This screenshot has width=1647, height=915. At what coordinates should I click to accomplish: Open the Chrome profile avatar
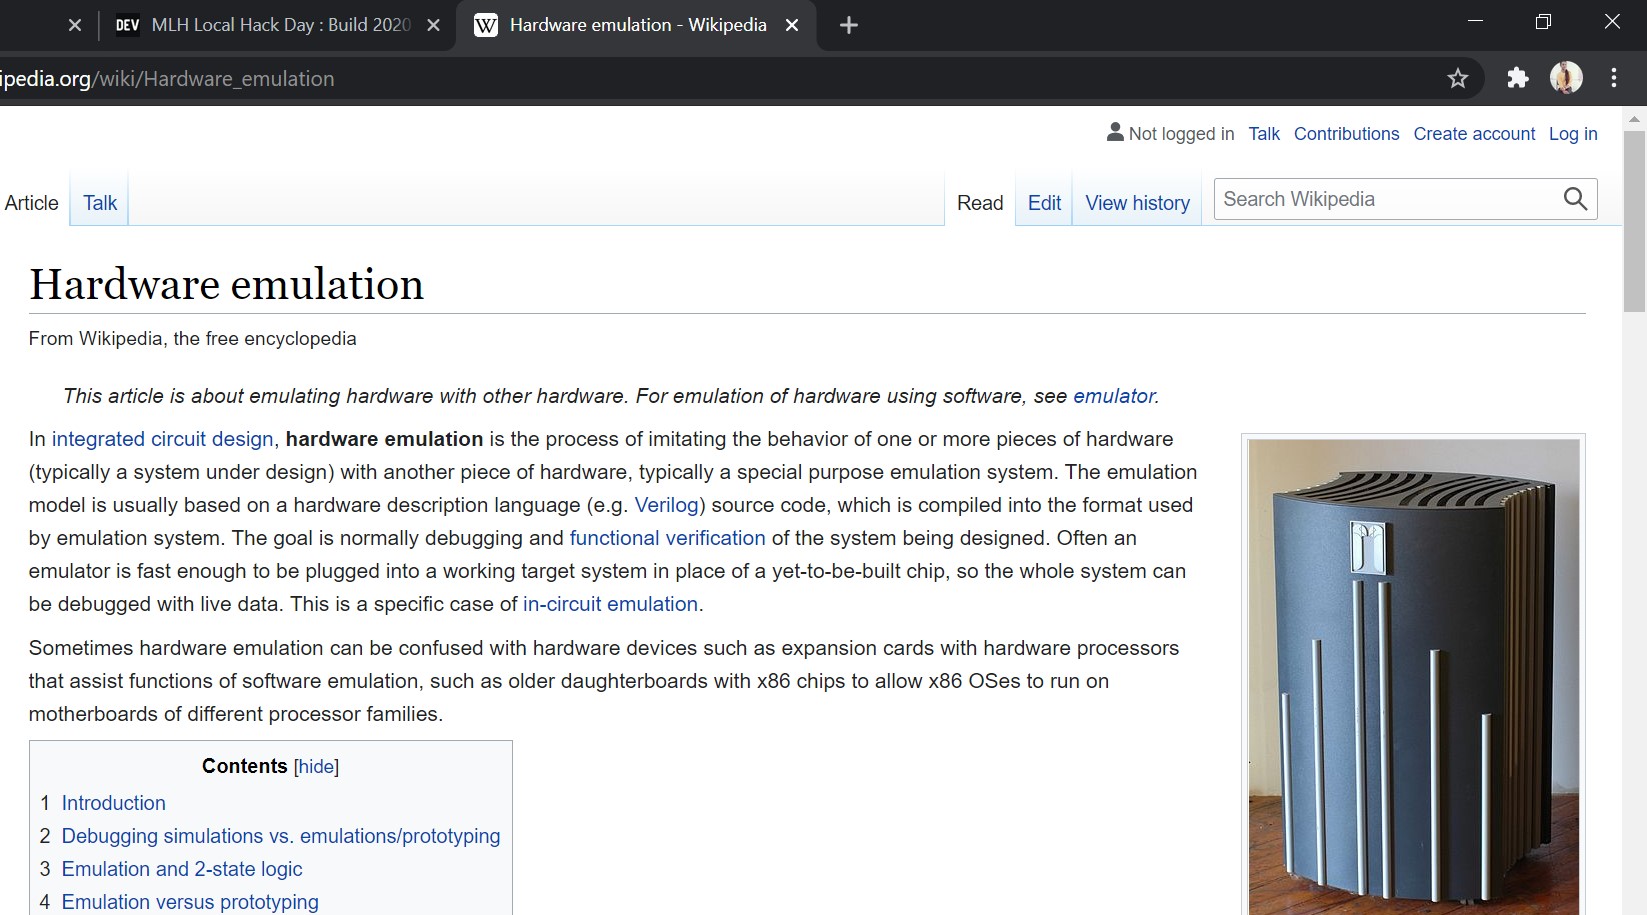pyautogui.click(x=1566, y=78)
